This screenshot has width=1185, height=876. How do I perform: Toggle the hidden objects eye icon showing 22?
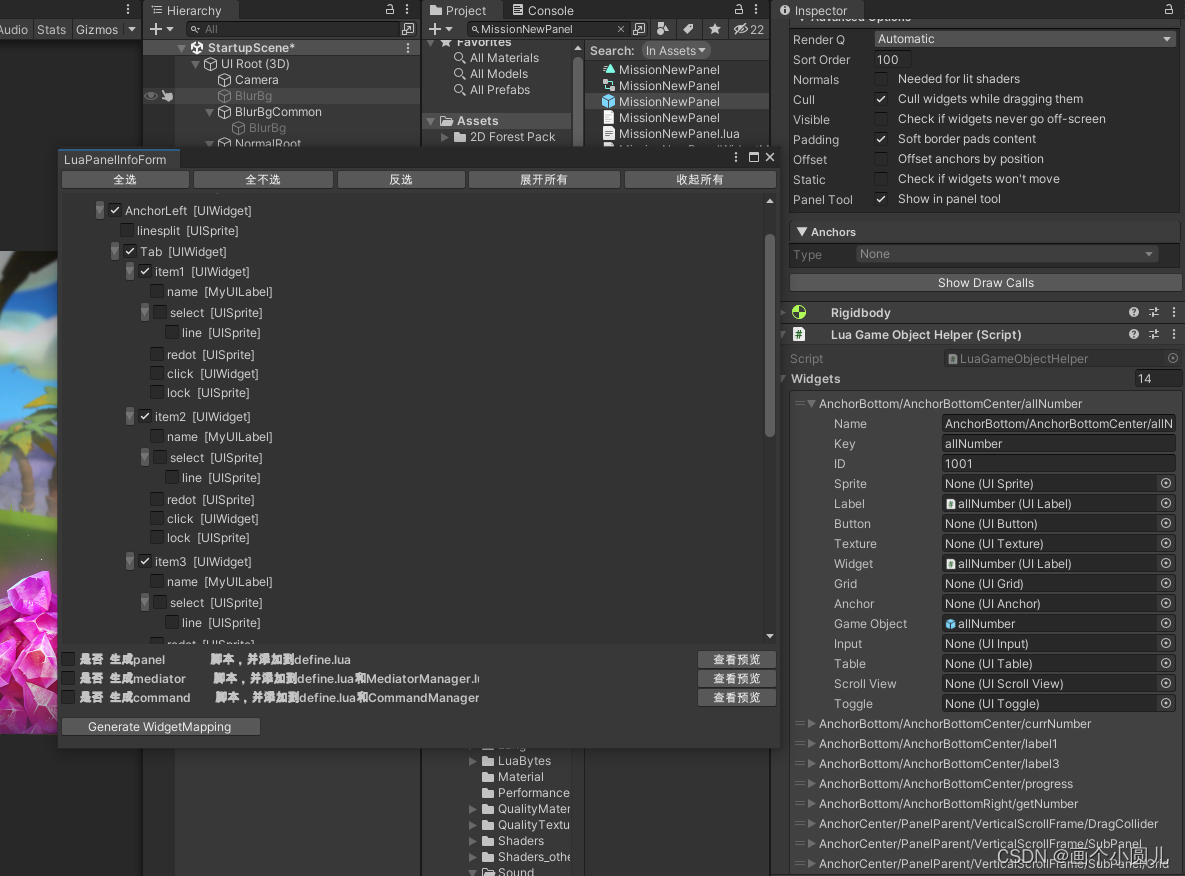tap(741, 29)
